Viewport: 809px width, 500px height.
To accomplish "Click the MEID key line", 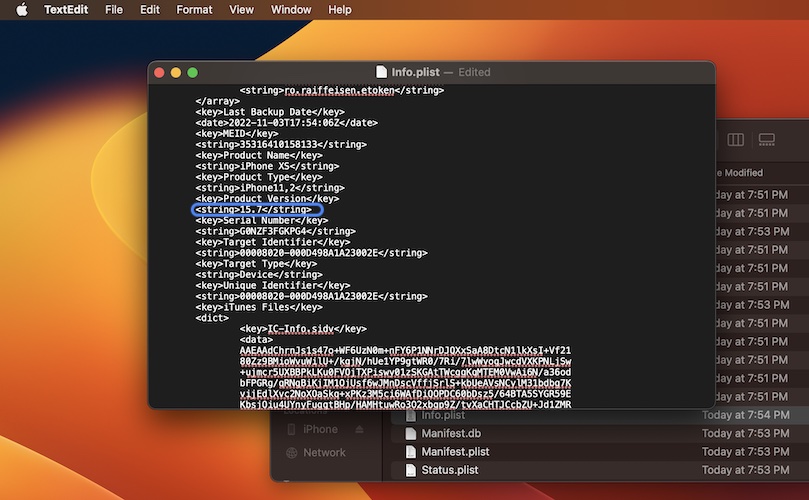I will [236, 134].
